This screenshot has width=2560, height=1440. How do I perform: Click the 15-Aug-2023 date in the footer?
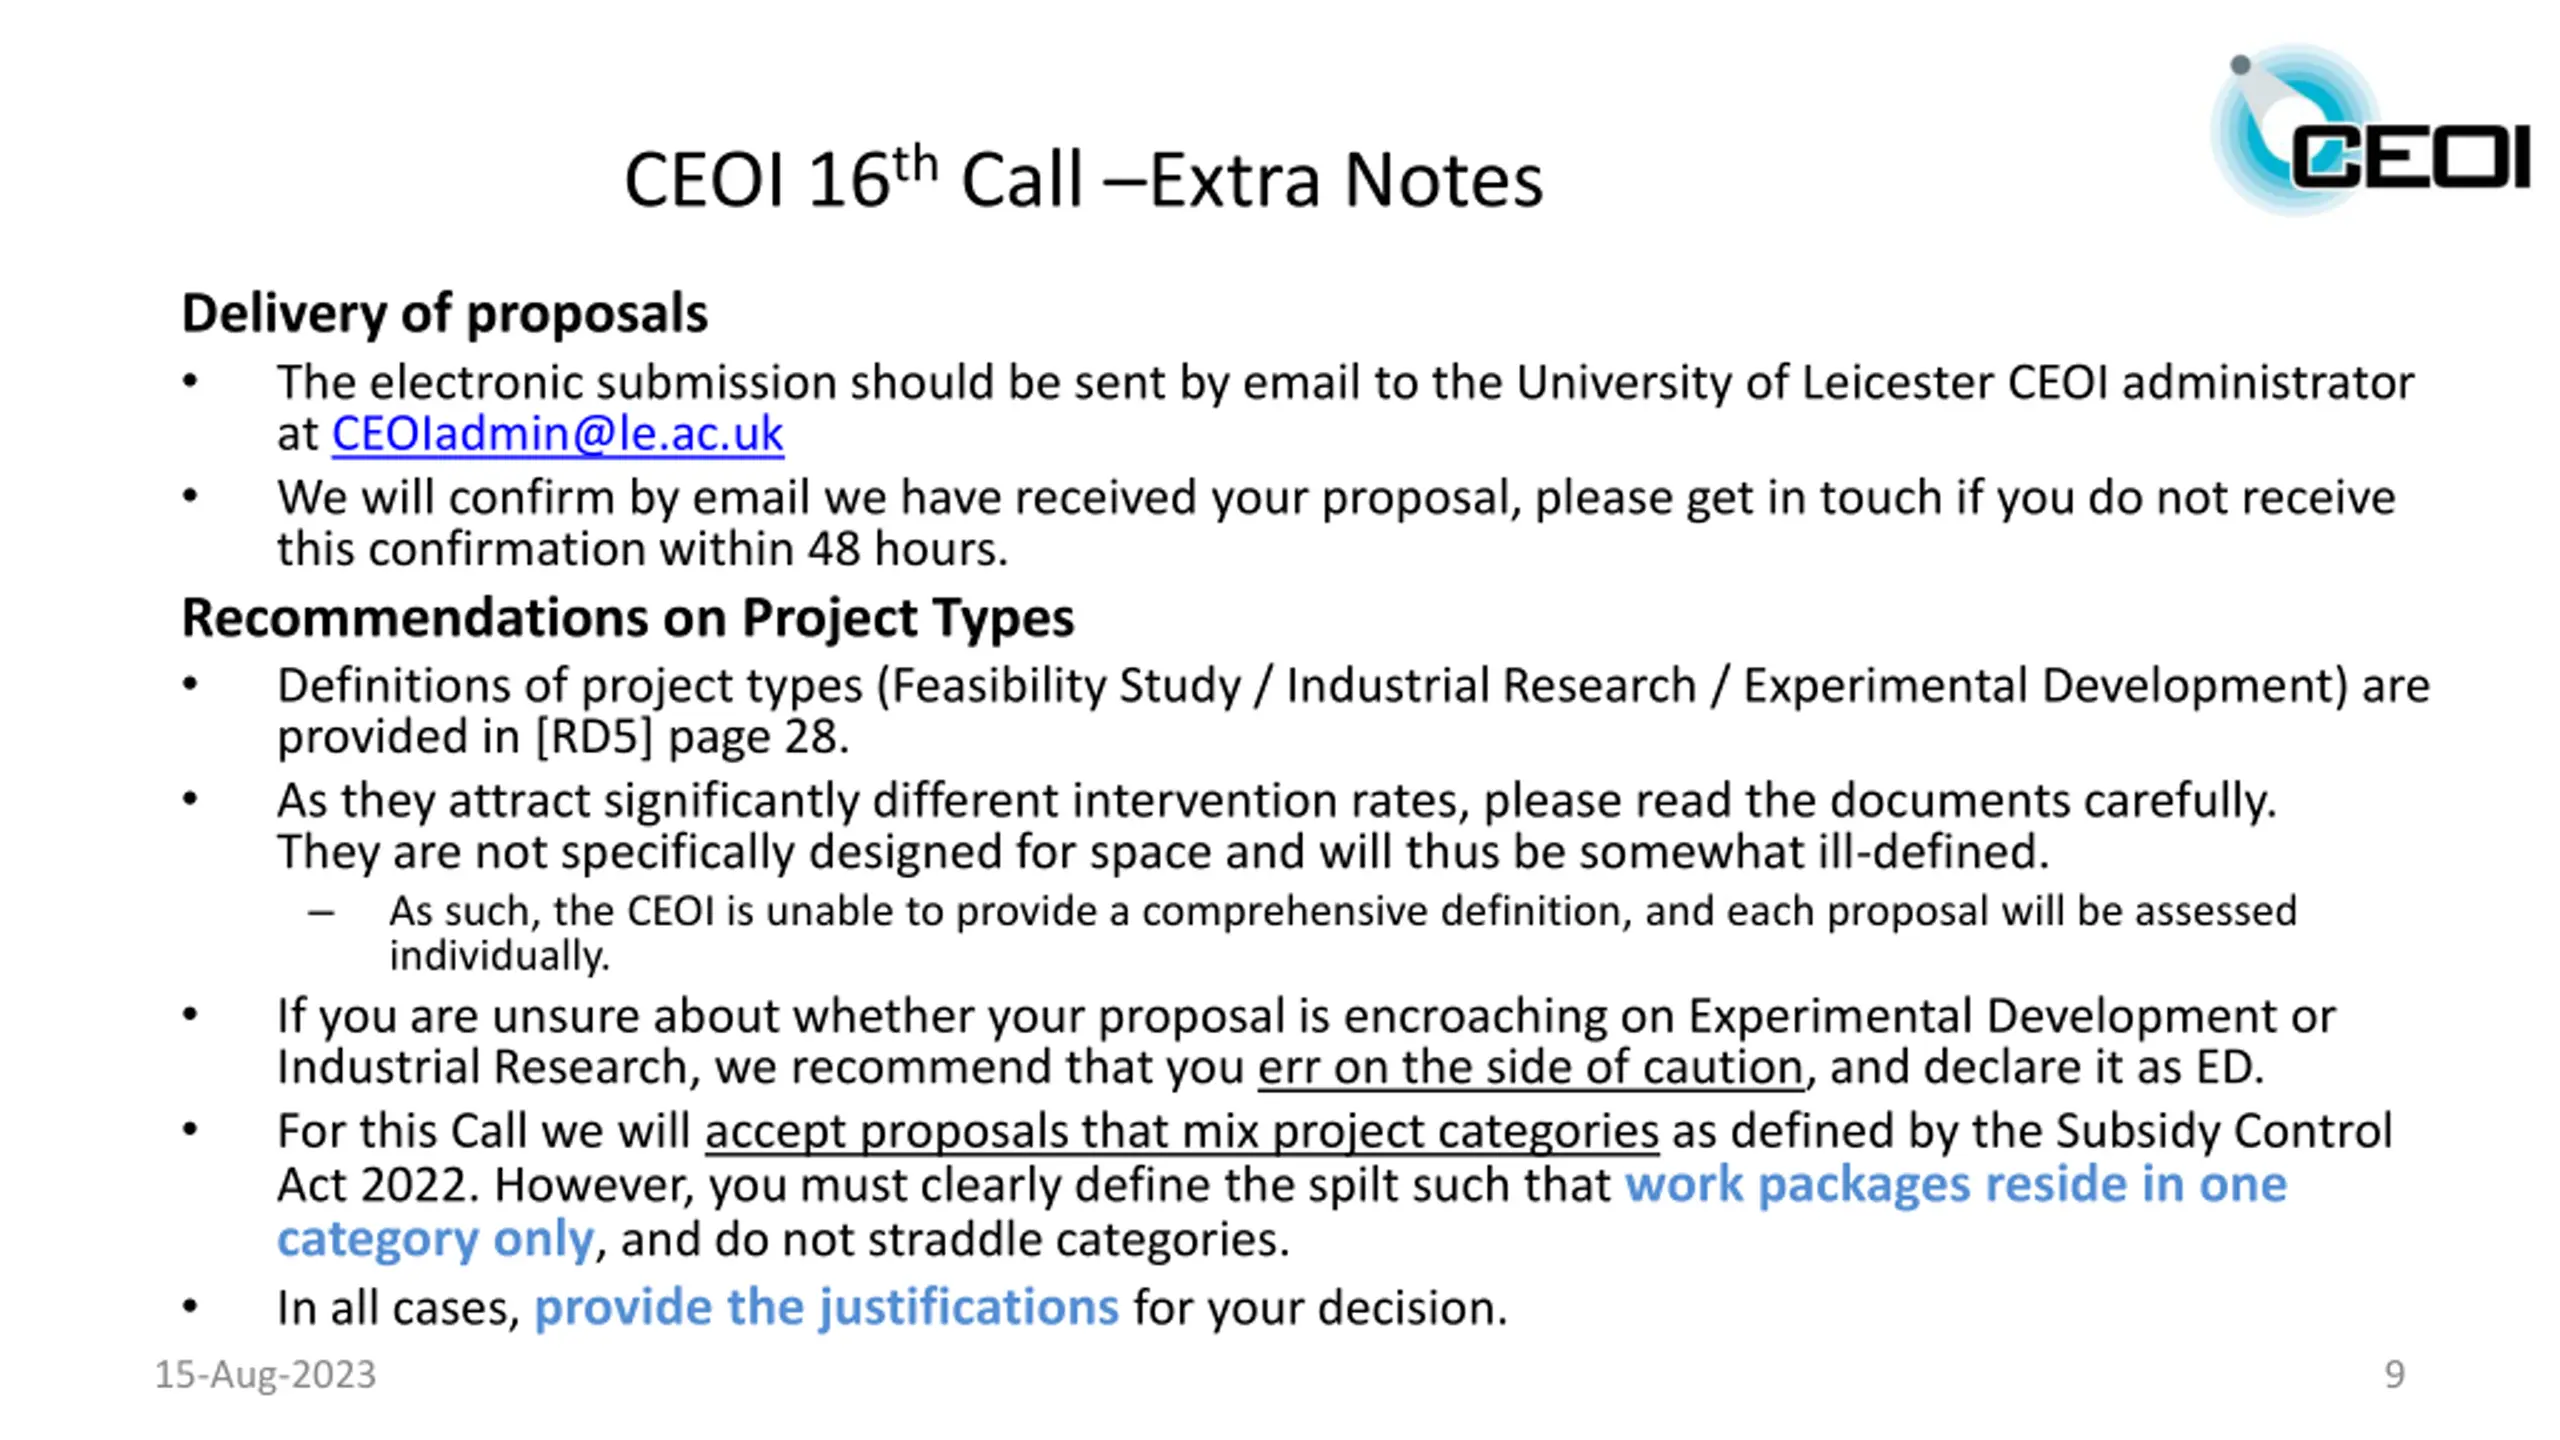click(265, 1374)
